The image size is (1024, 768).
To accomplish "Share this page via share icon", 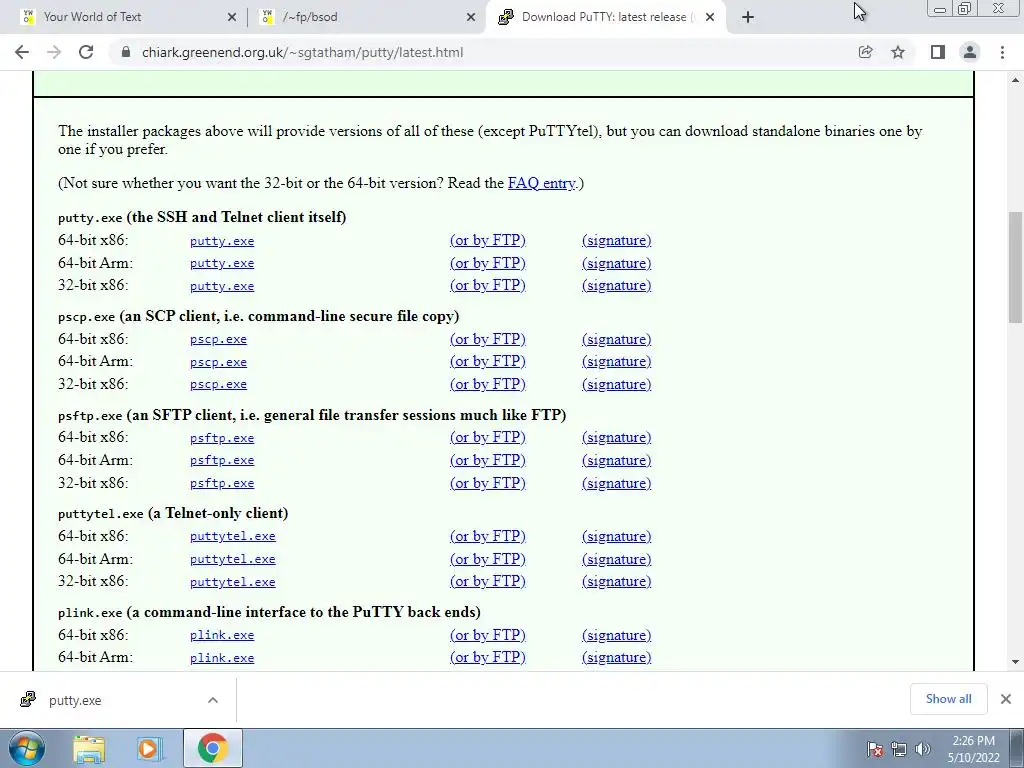I will tap(865, 52).
